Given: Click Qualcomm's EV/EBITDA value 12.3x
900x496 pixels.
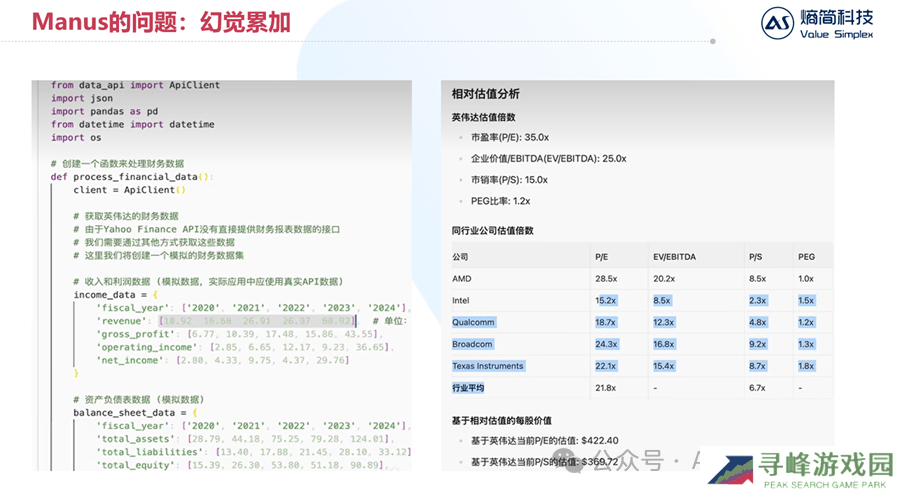Looking at the screenshot, I should pyautogui.click(x=664, y=323).
